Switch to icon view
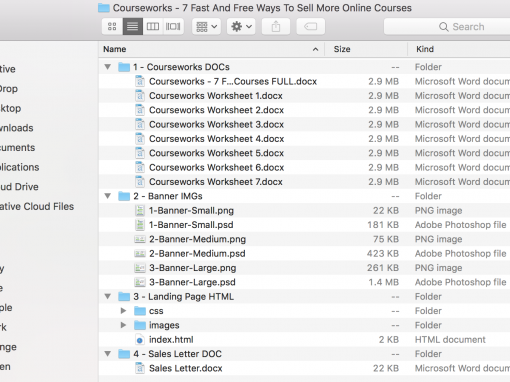 click(112, 26)
